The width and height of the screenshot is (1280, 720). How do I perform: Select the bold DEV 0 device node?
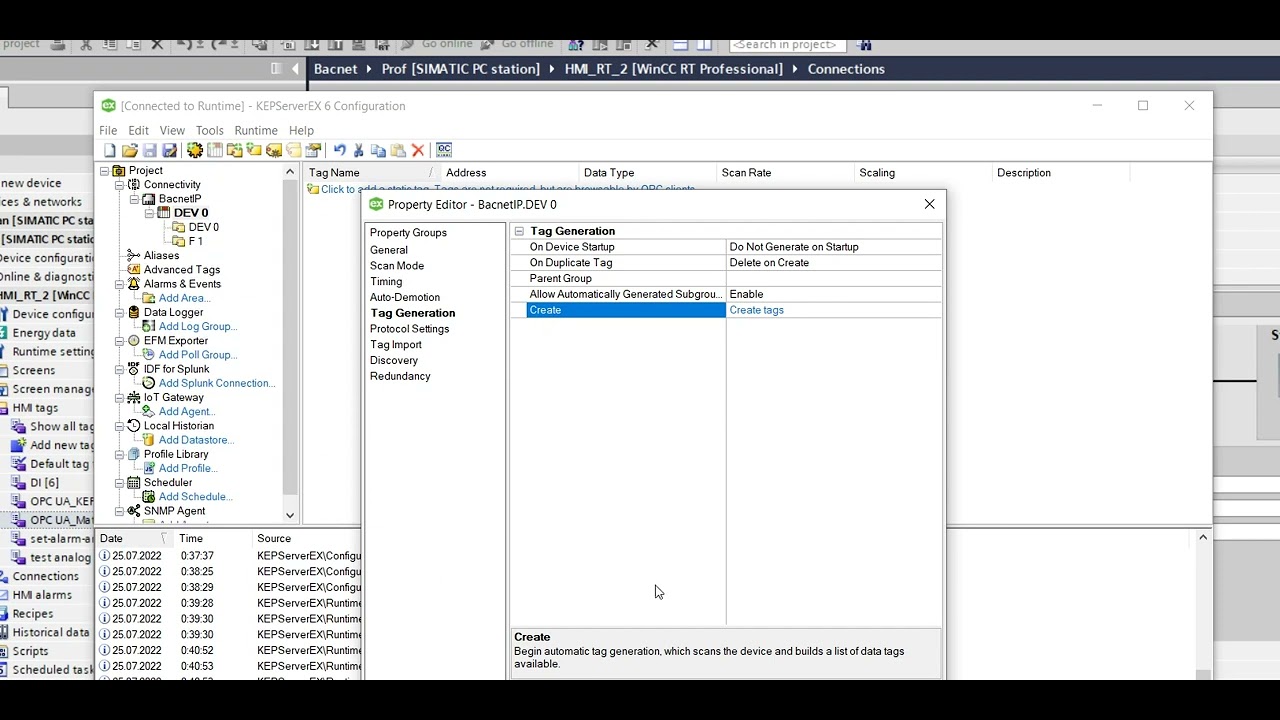pos(191,213)
